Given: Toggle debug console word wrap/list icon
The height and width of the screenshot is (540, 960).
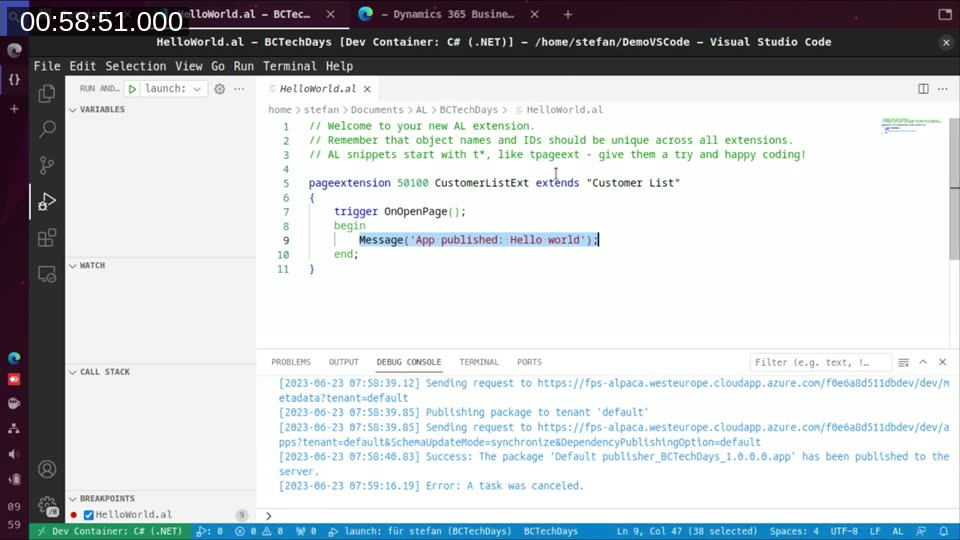Looking at the screenshot, I should click(x=903, y=362).
